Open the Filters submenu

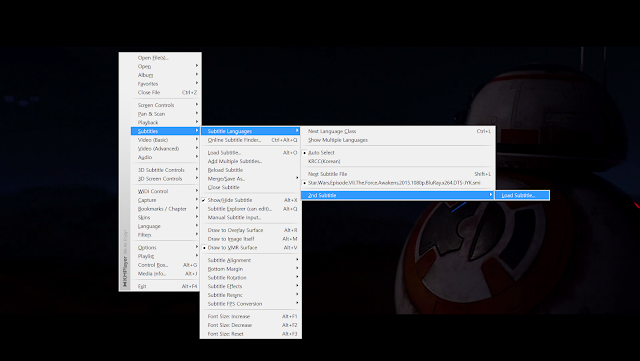[165, 235]
